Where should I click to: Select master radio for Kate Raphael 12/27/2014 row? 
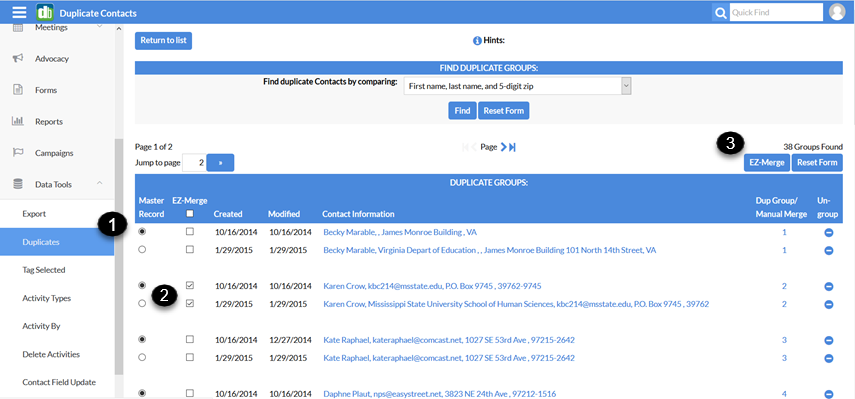(142, 339)
